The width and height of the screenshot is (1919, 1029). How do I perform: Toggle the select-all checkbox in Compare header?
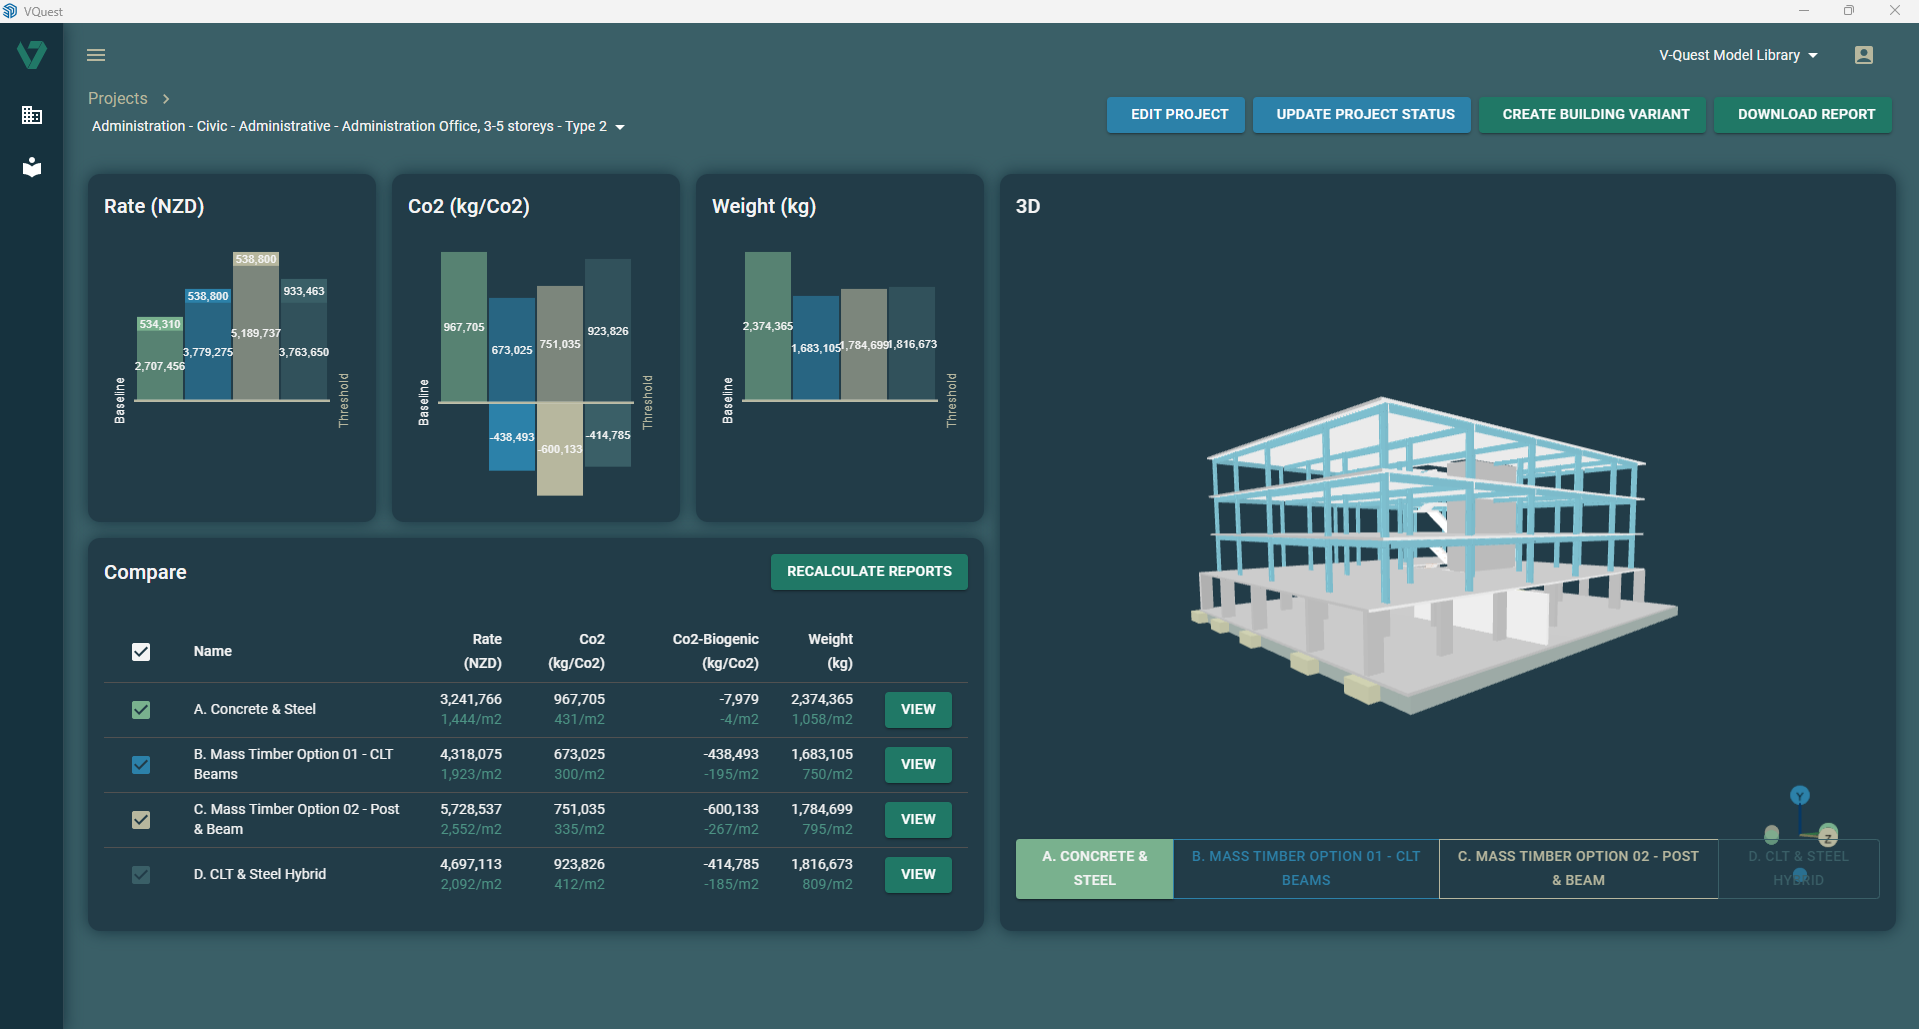[x=141, y=652]
